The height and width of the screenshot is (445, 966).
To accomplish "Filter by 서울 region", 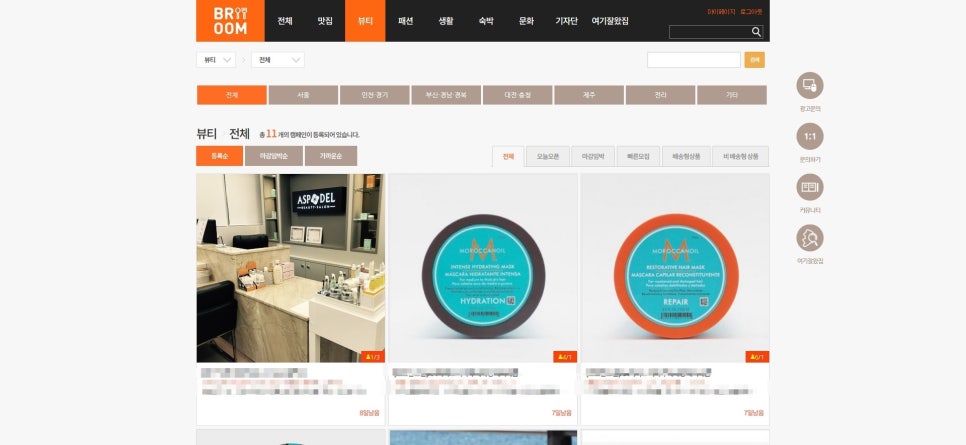I will click(303, 95).
